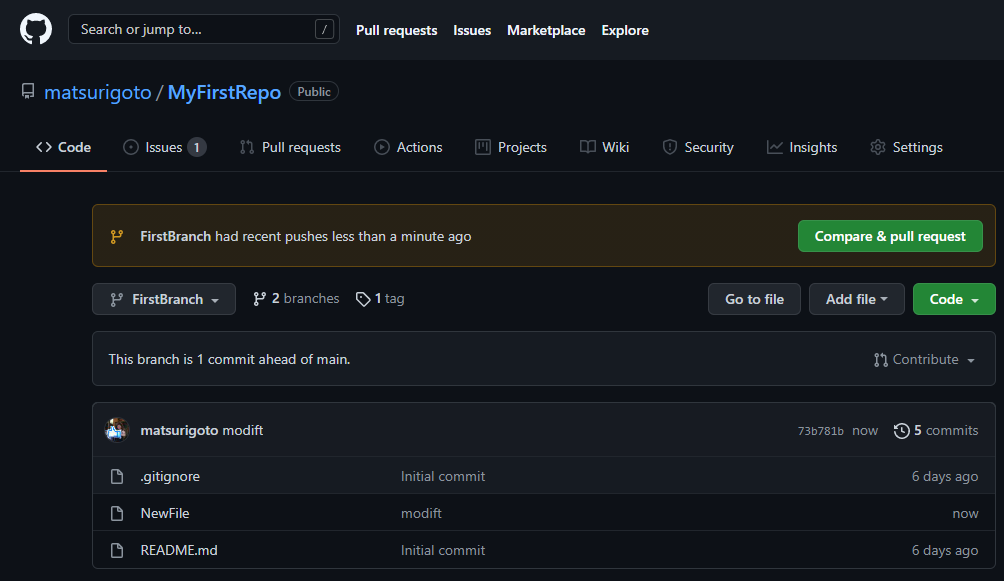Click the branch icon in the push banner
1004x581 pixels.
tap(117, 236)
